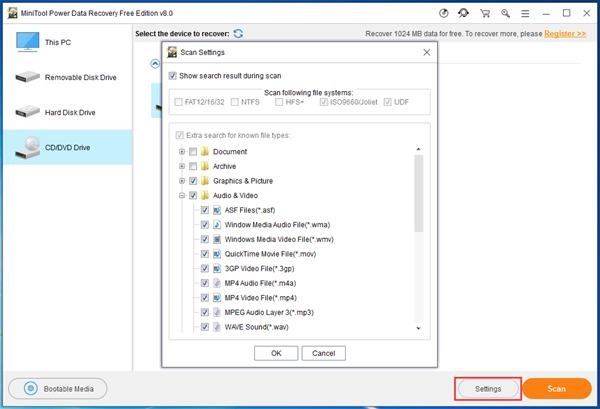The height and width of the screenshot is (409, 600).
Task: Cancel the Scan Settings dialog
Action: (x=323, y=353)
